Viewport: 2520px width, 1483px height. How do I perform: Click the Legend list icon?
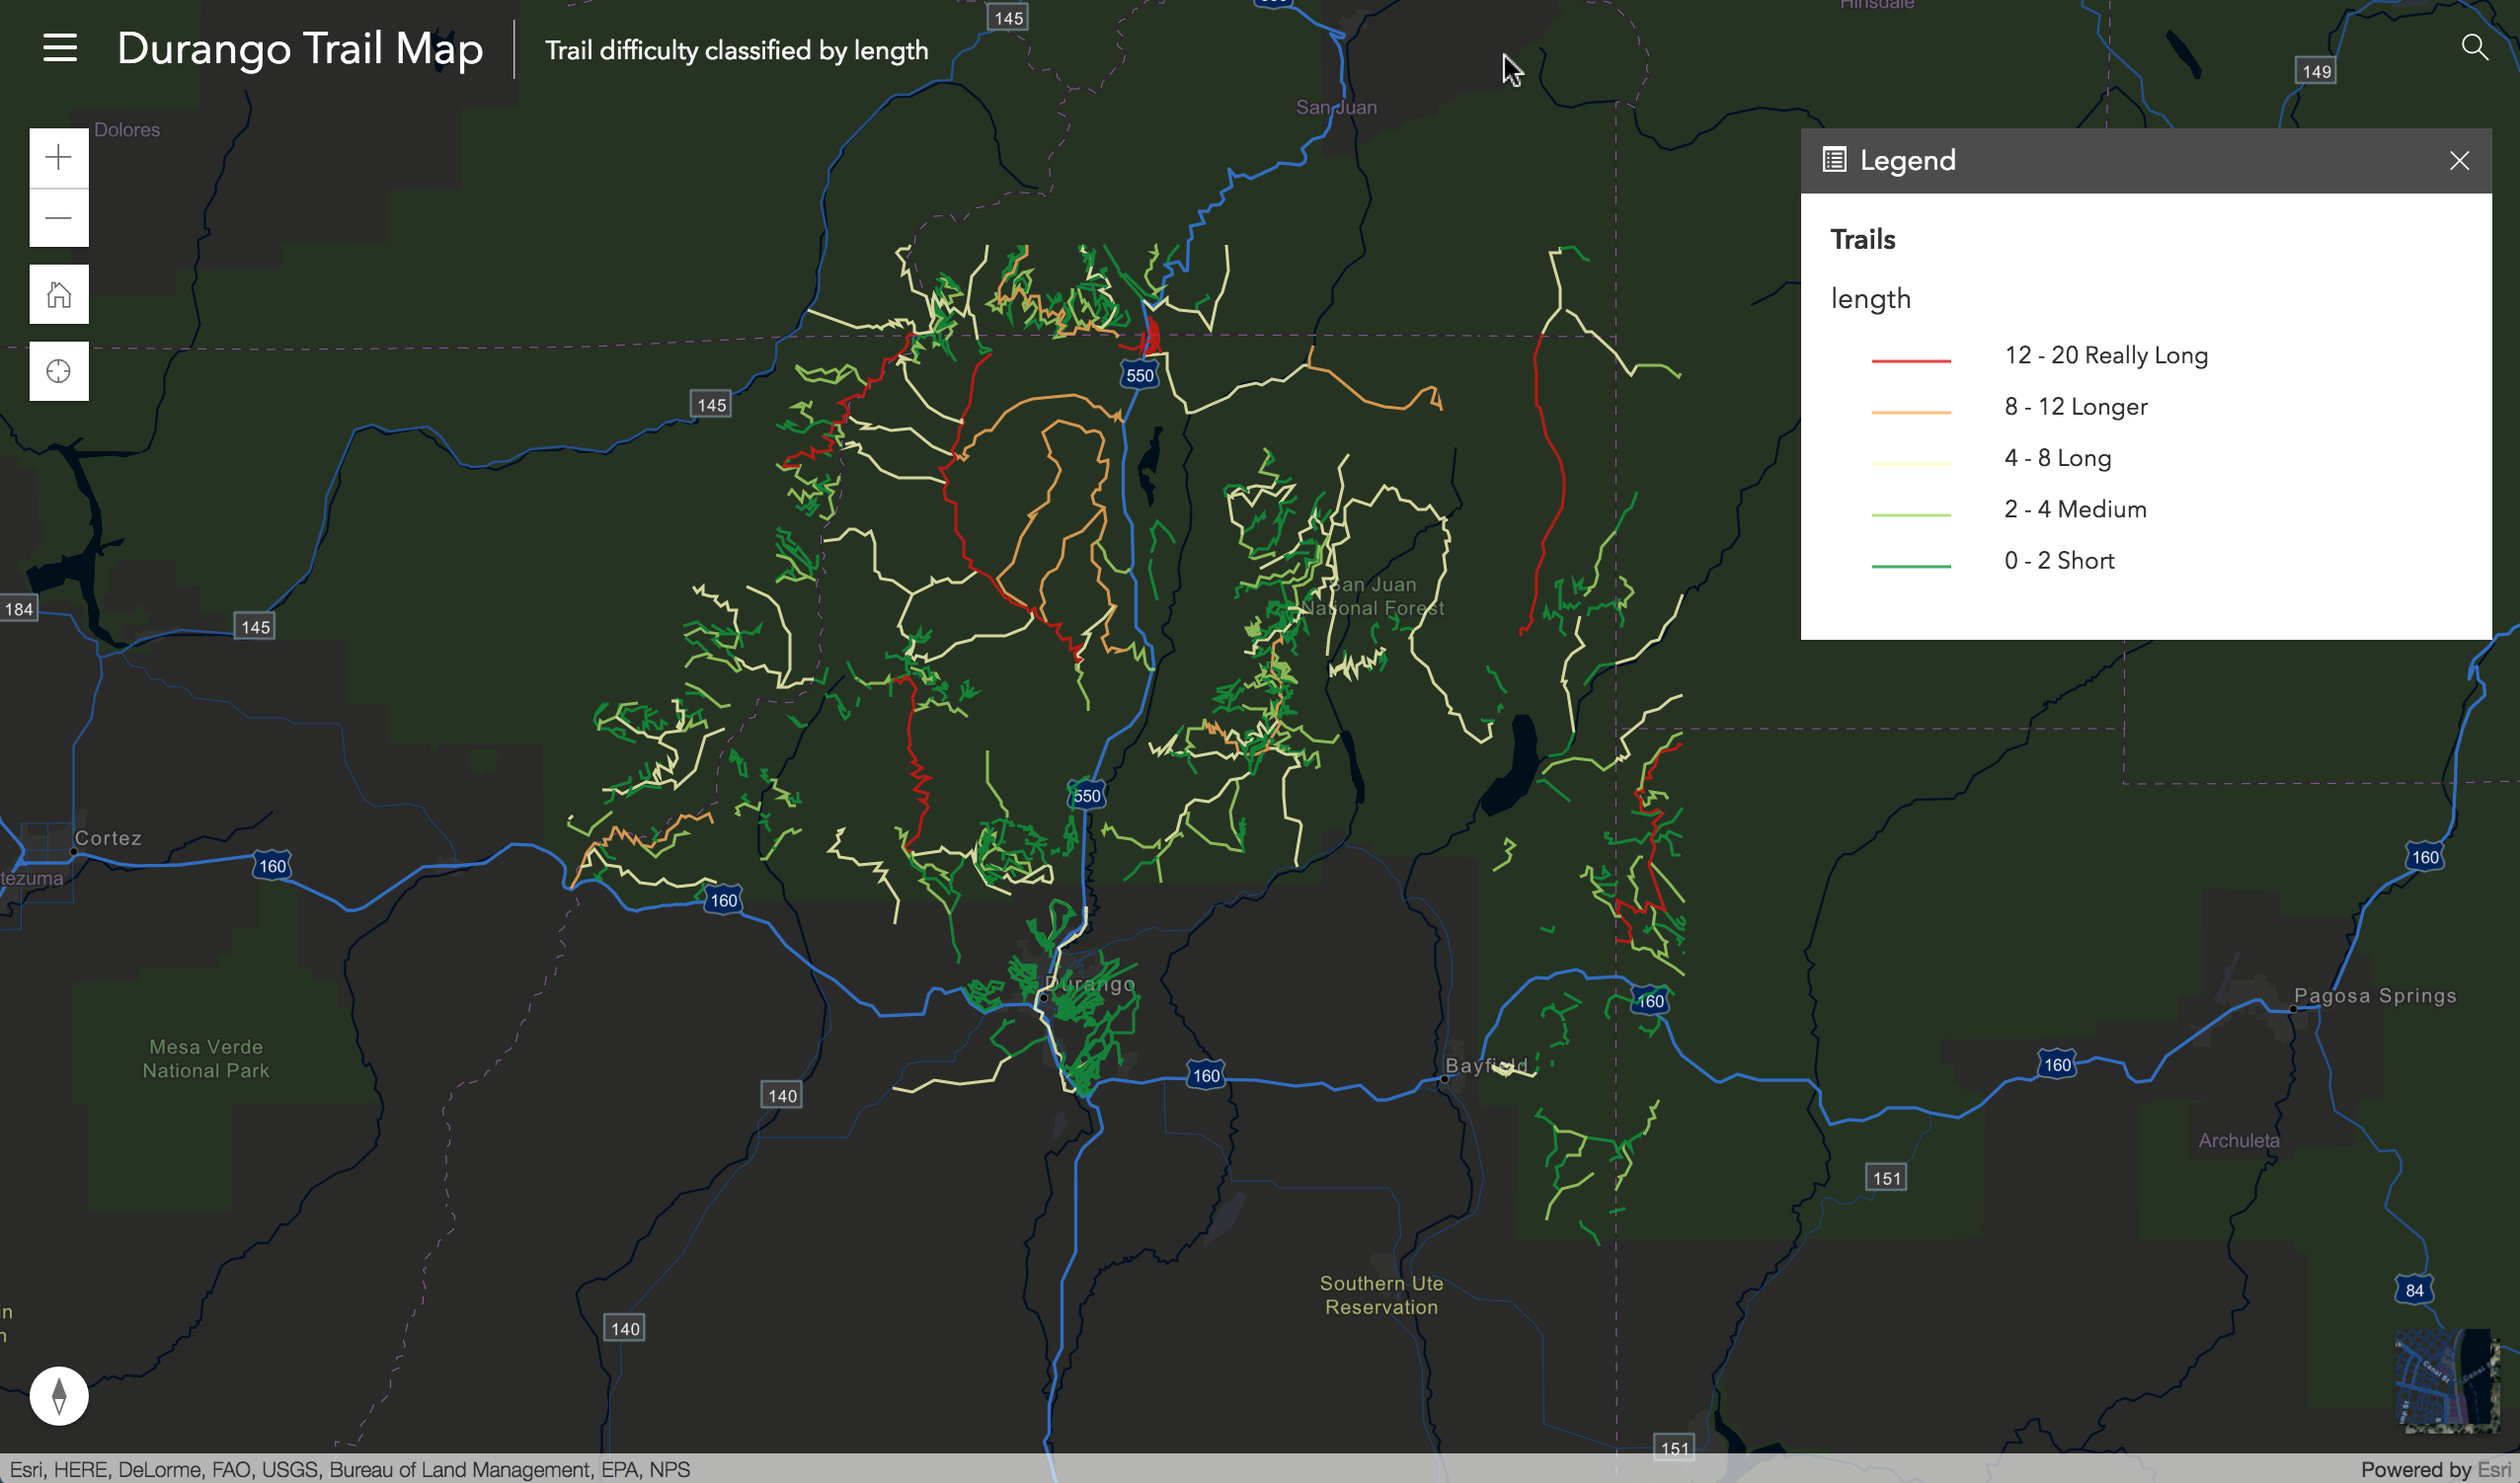(x=1834, y=160)
